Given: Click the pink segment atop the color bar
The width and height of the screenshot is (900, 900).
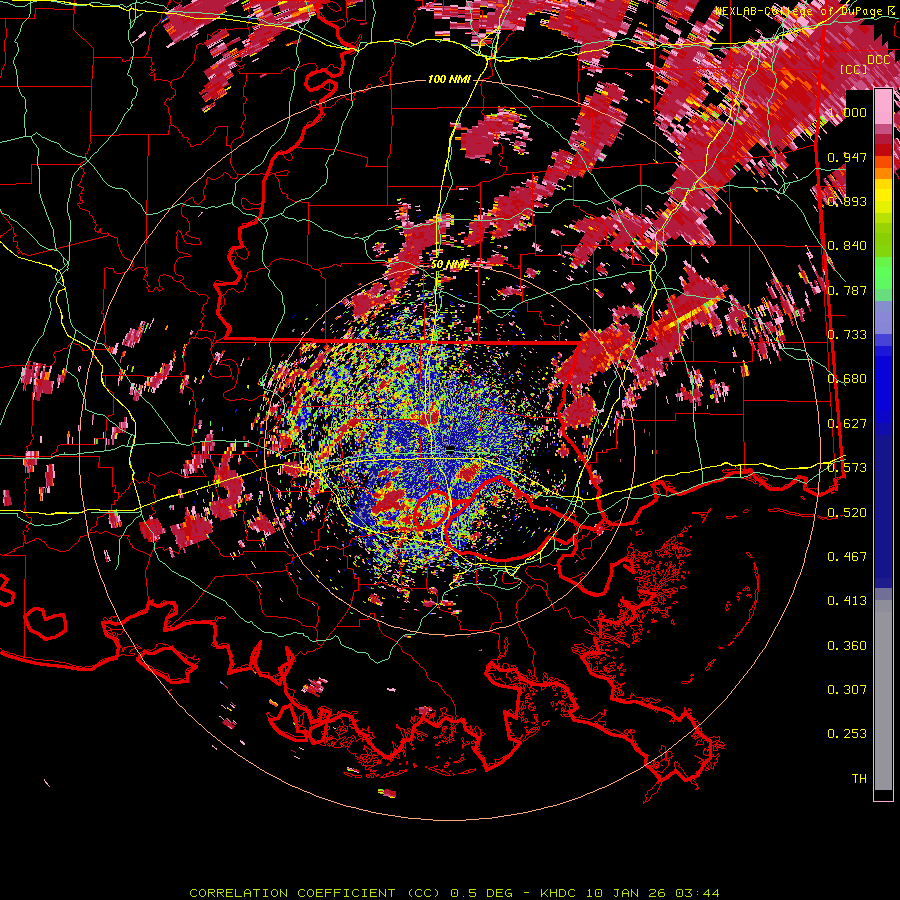Looking at the screenshot, I should coord(883,107).
